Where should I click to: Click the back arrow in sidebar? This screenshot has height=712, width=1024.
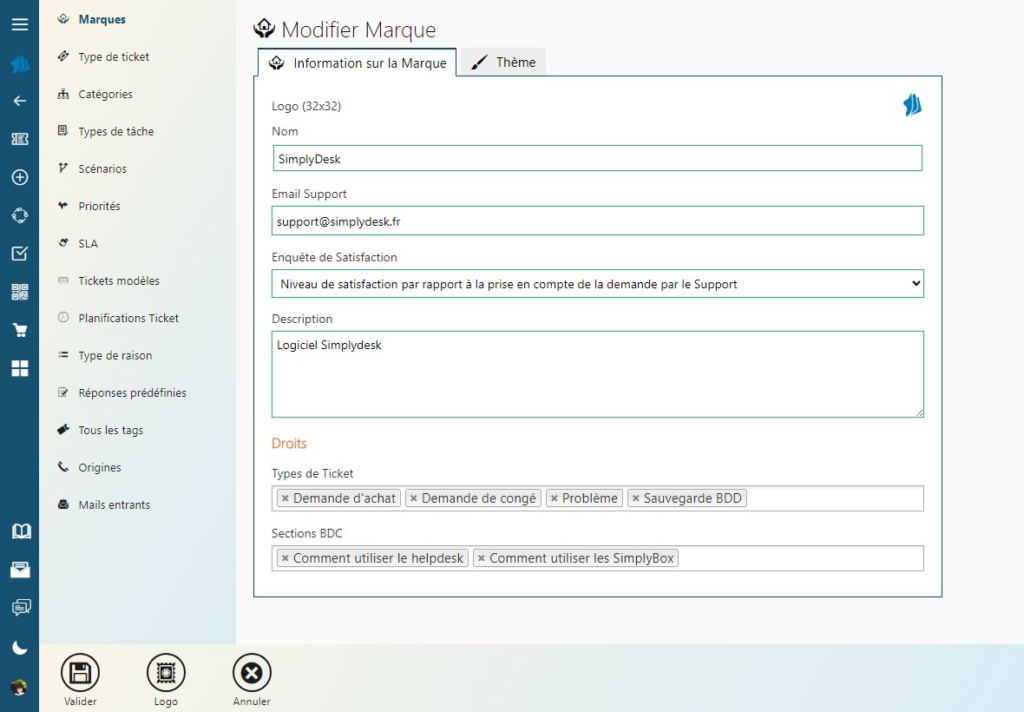click(x=19, y=101)
